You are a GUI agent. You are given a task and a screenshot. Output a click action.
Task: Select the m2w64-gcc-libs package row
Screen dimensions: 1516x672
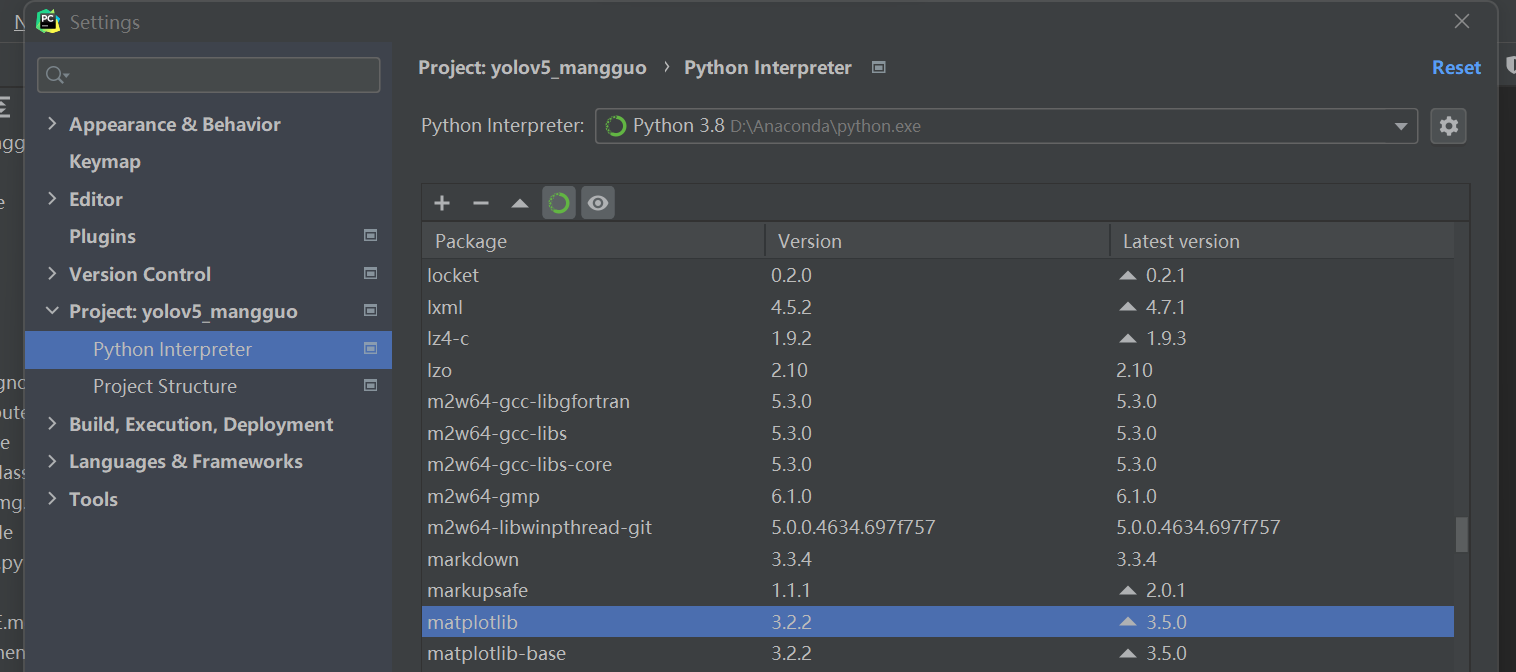pos(938,433)
